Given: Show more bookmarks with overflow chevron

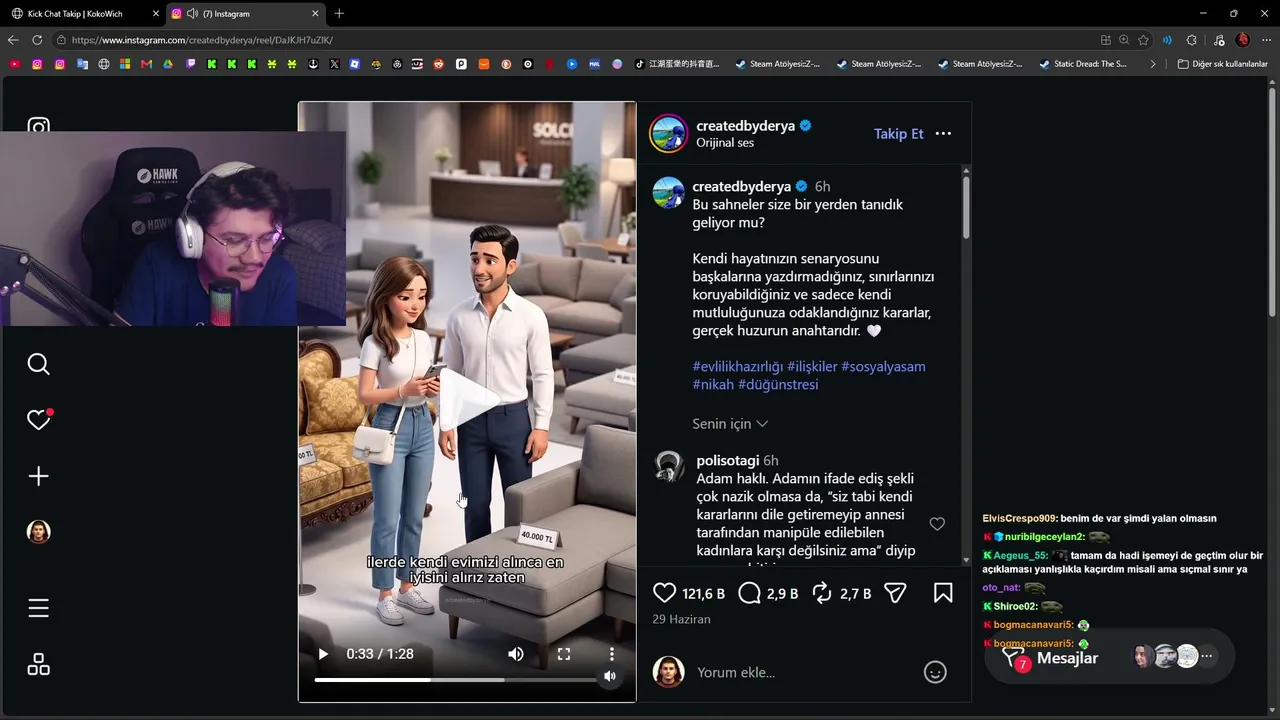Looking at the screenshot, I should click(x=1153, y=64).
